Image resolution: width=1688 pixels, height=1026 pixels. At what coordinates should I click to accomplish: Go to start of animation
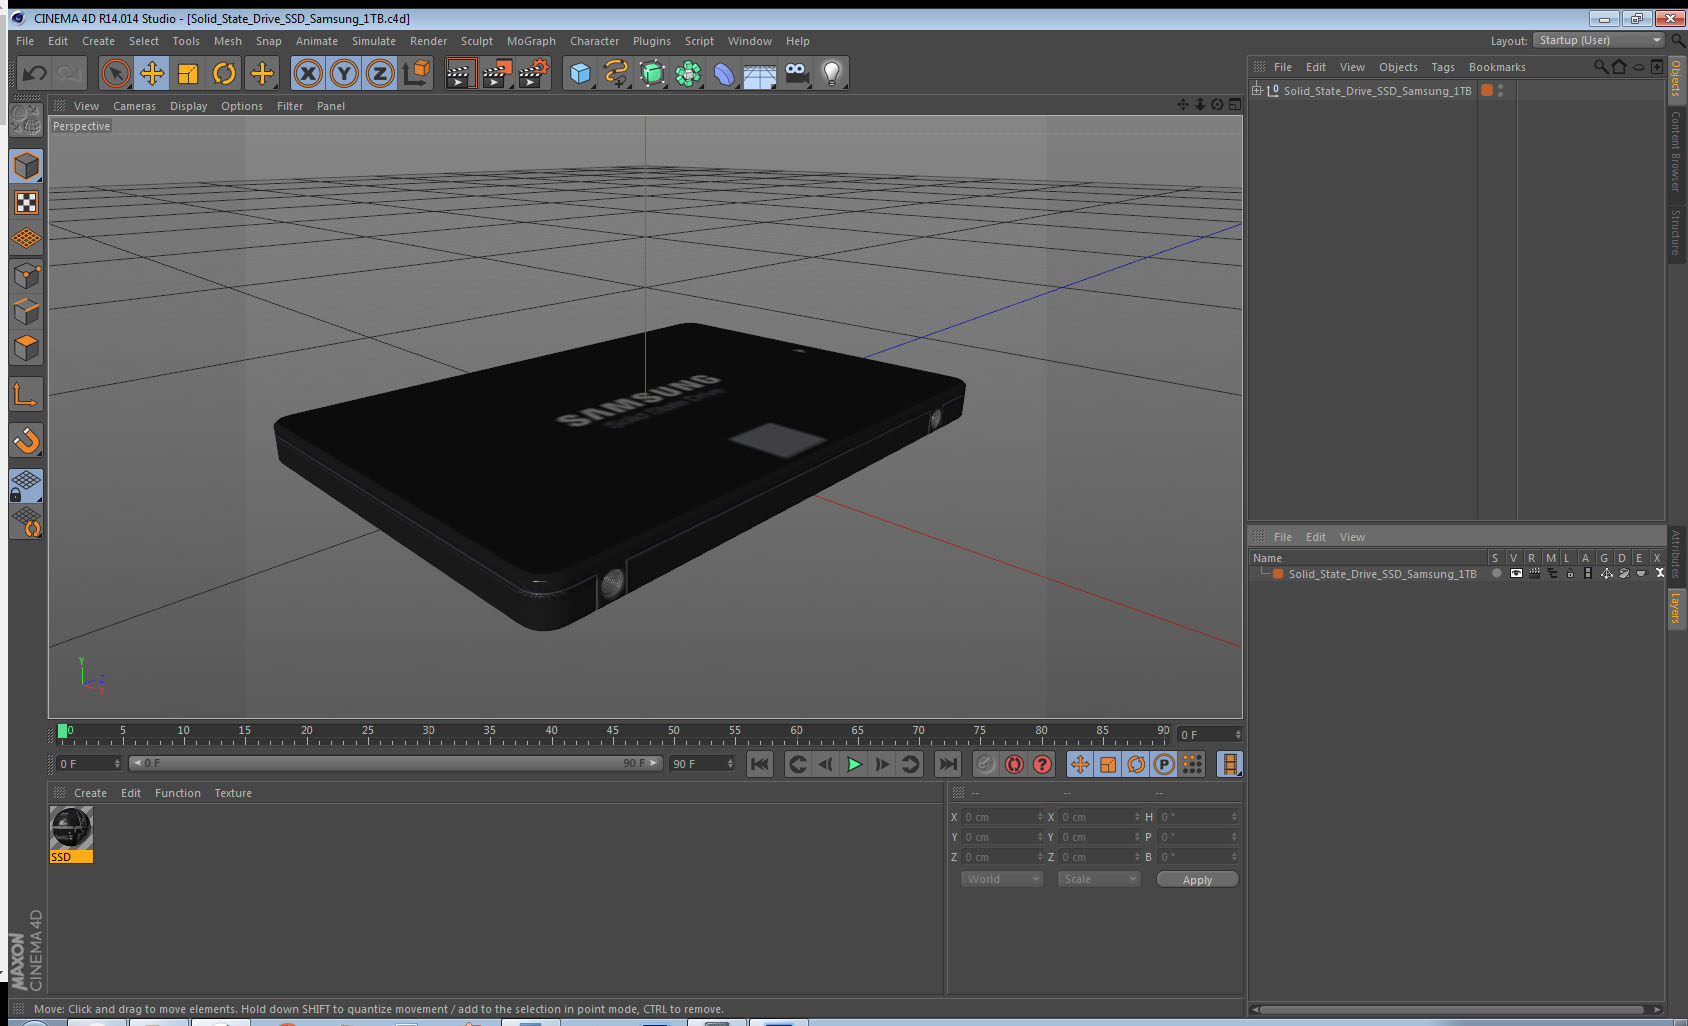coord(760,764)
